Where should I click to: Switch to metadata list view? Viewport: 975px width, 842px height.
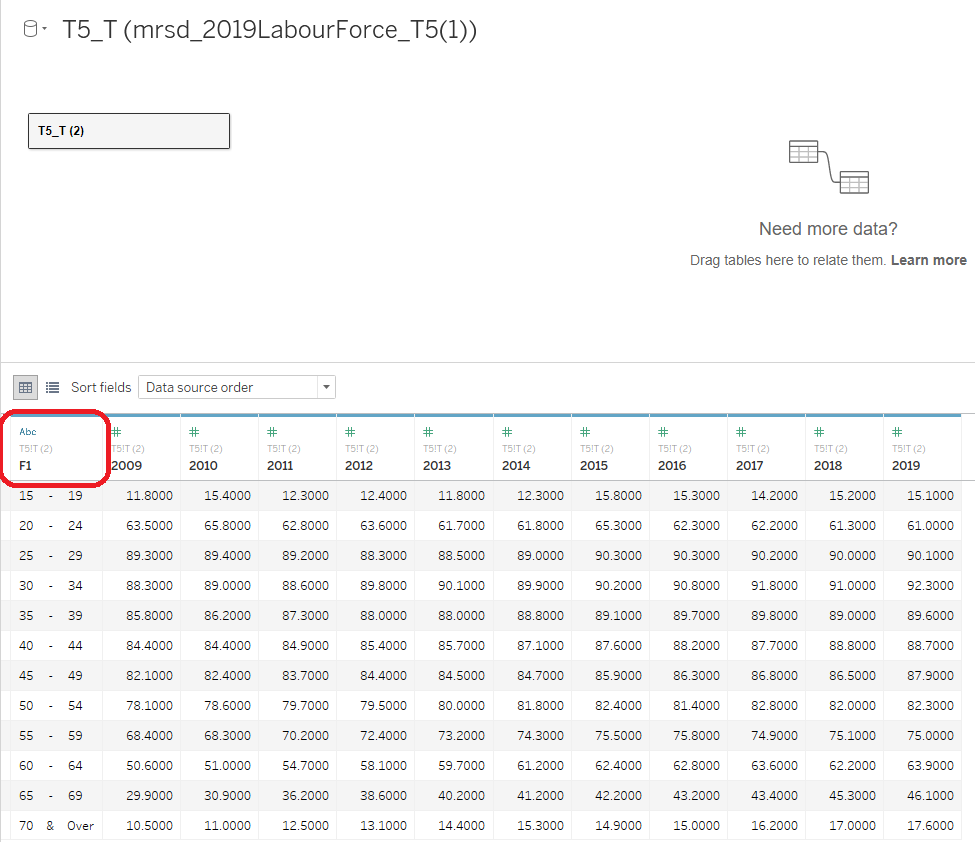[x=52, y=387]
